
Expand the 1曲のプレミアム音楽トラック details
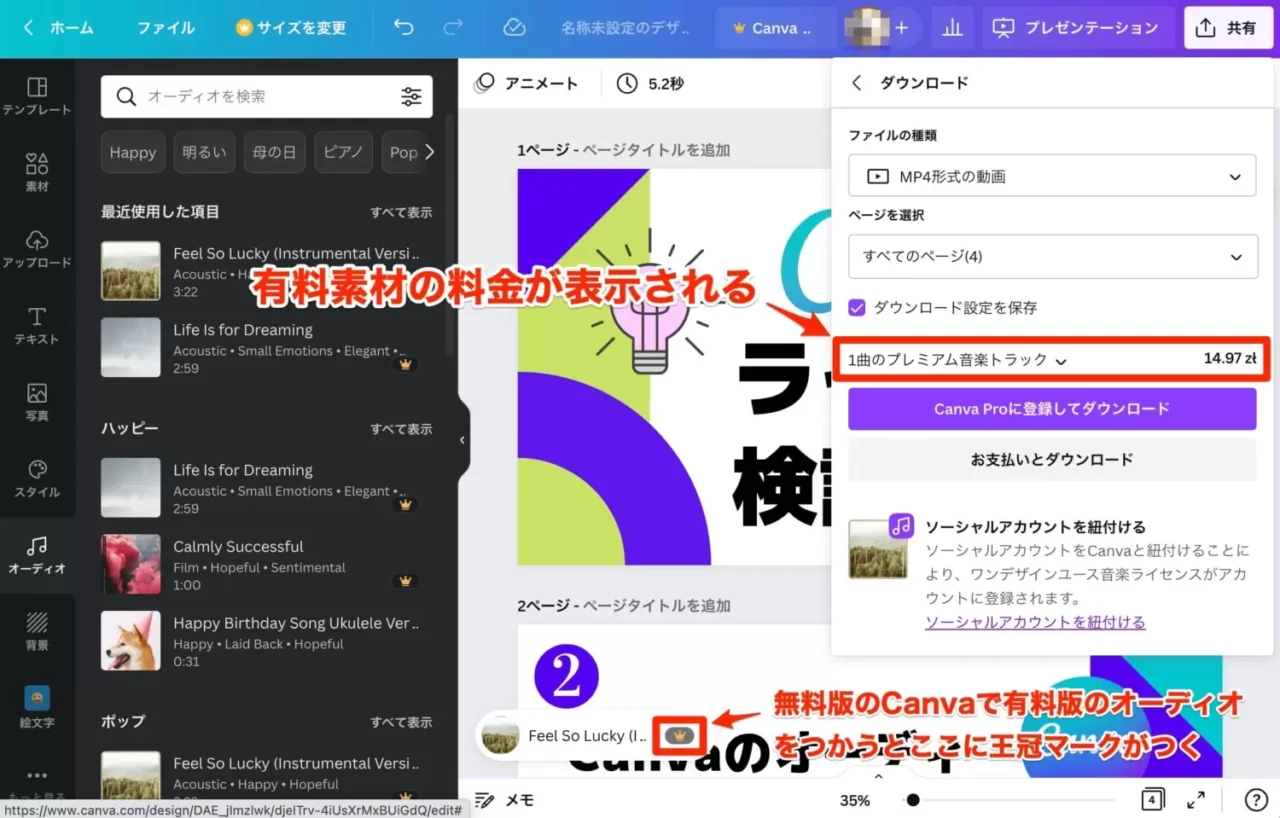pos(1061,361)
